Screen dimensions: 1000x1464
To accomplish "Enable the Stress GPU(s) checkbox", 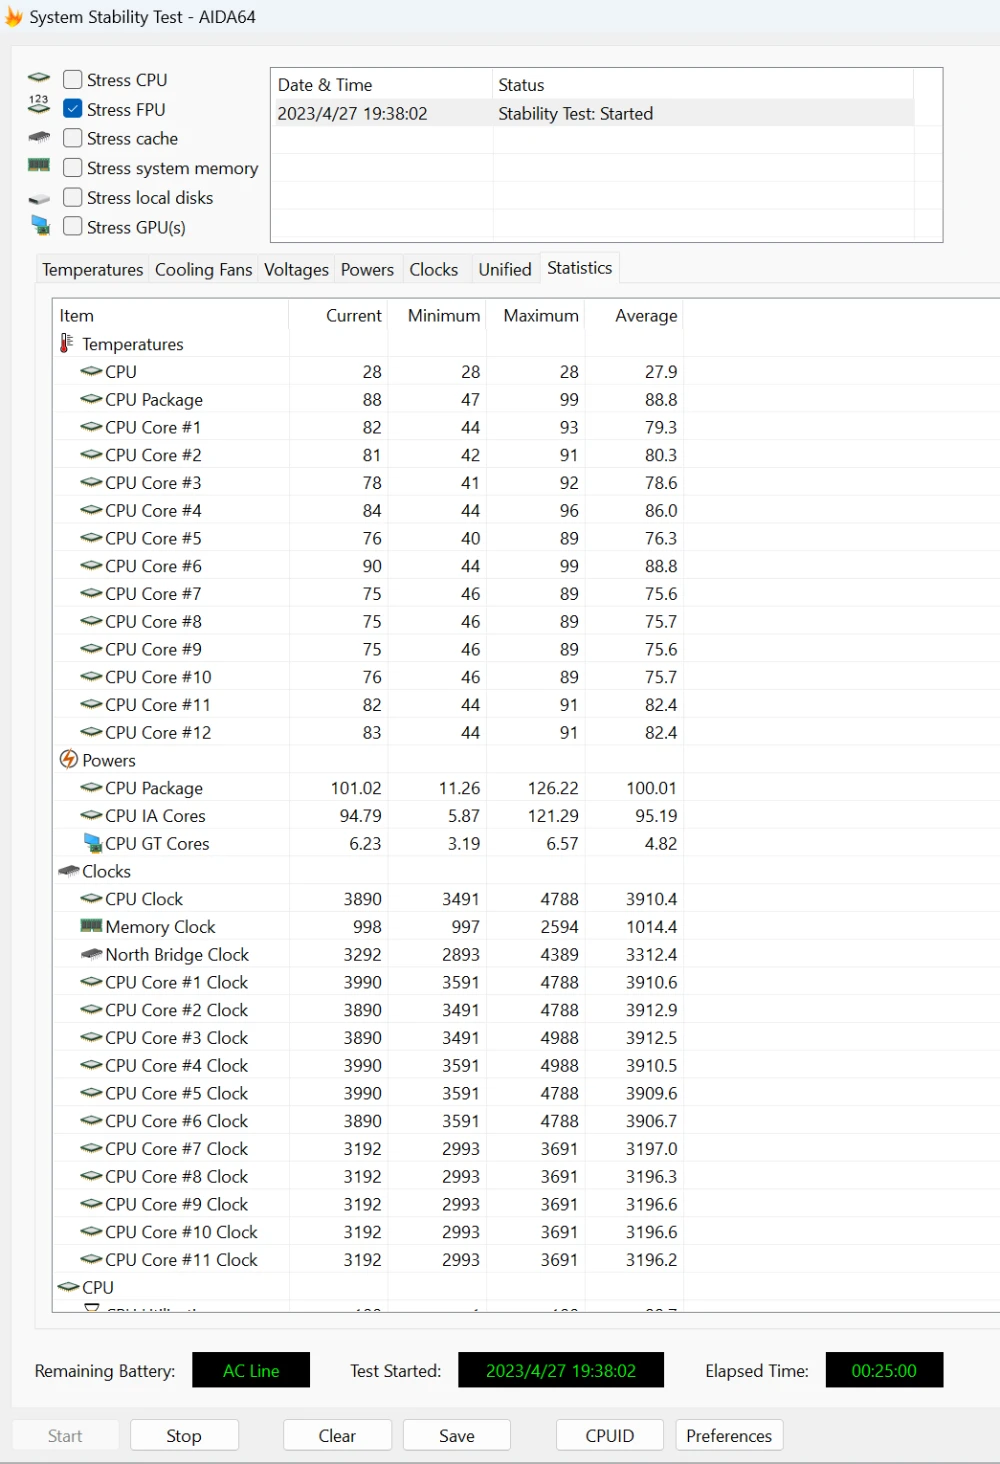I will (73, 227).
